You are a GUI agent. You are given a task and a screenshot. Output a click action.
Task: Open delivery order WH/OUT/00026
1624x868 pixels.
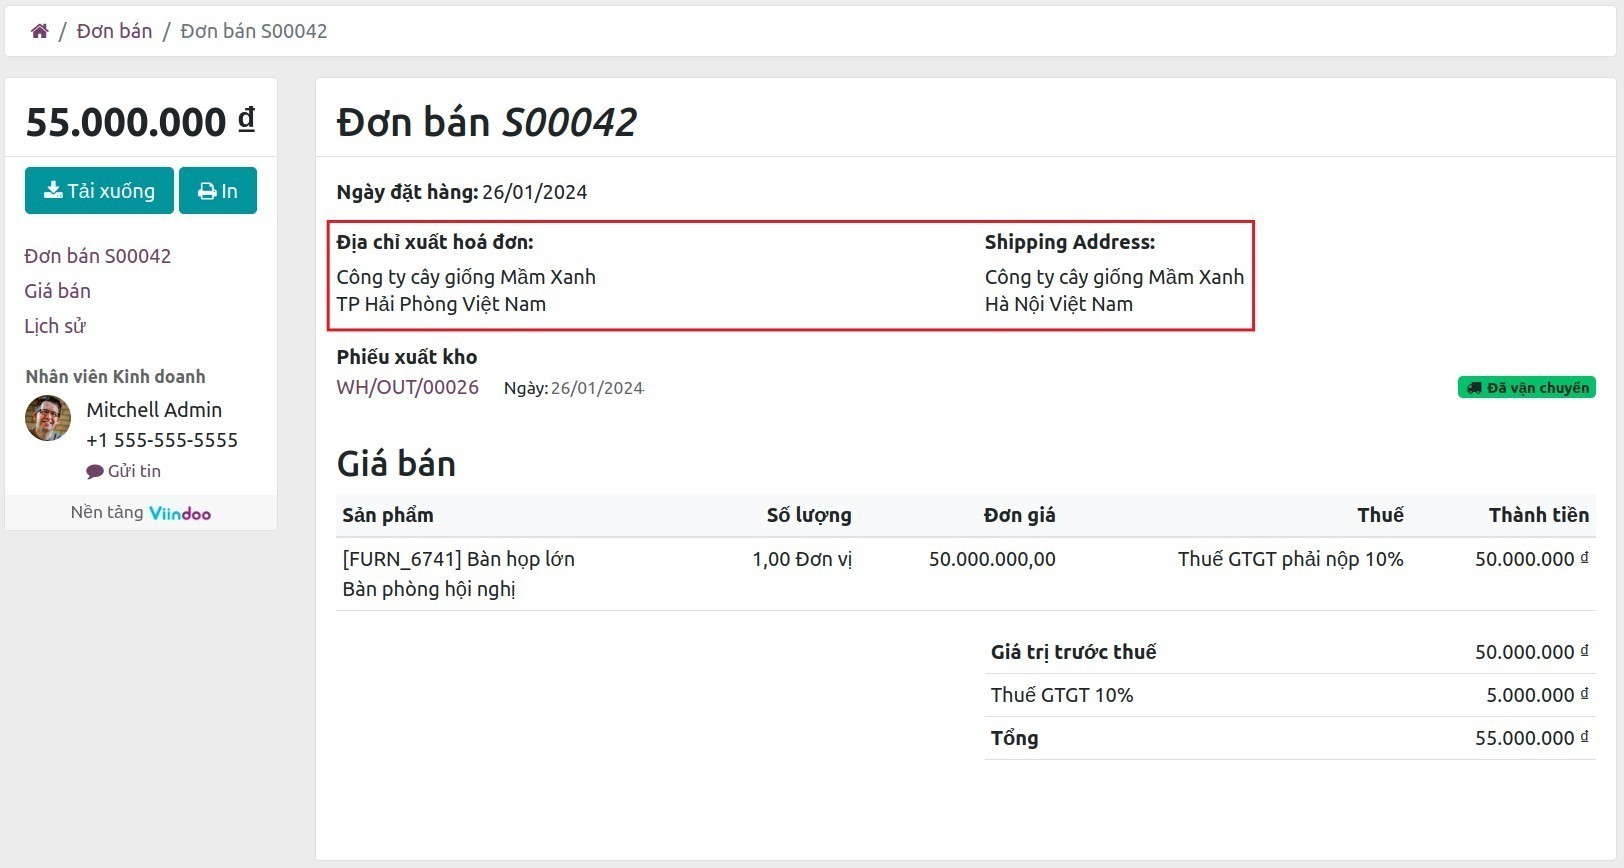click(408, 387)
